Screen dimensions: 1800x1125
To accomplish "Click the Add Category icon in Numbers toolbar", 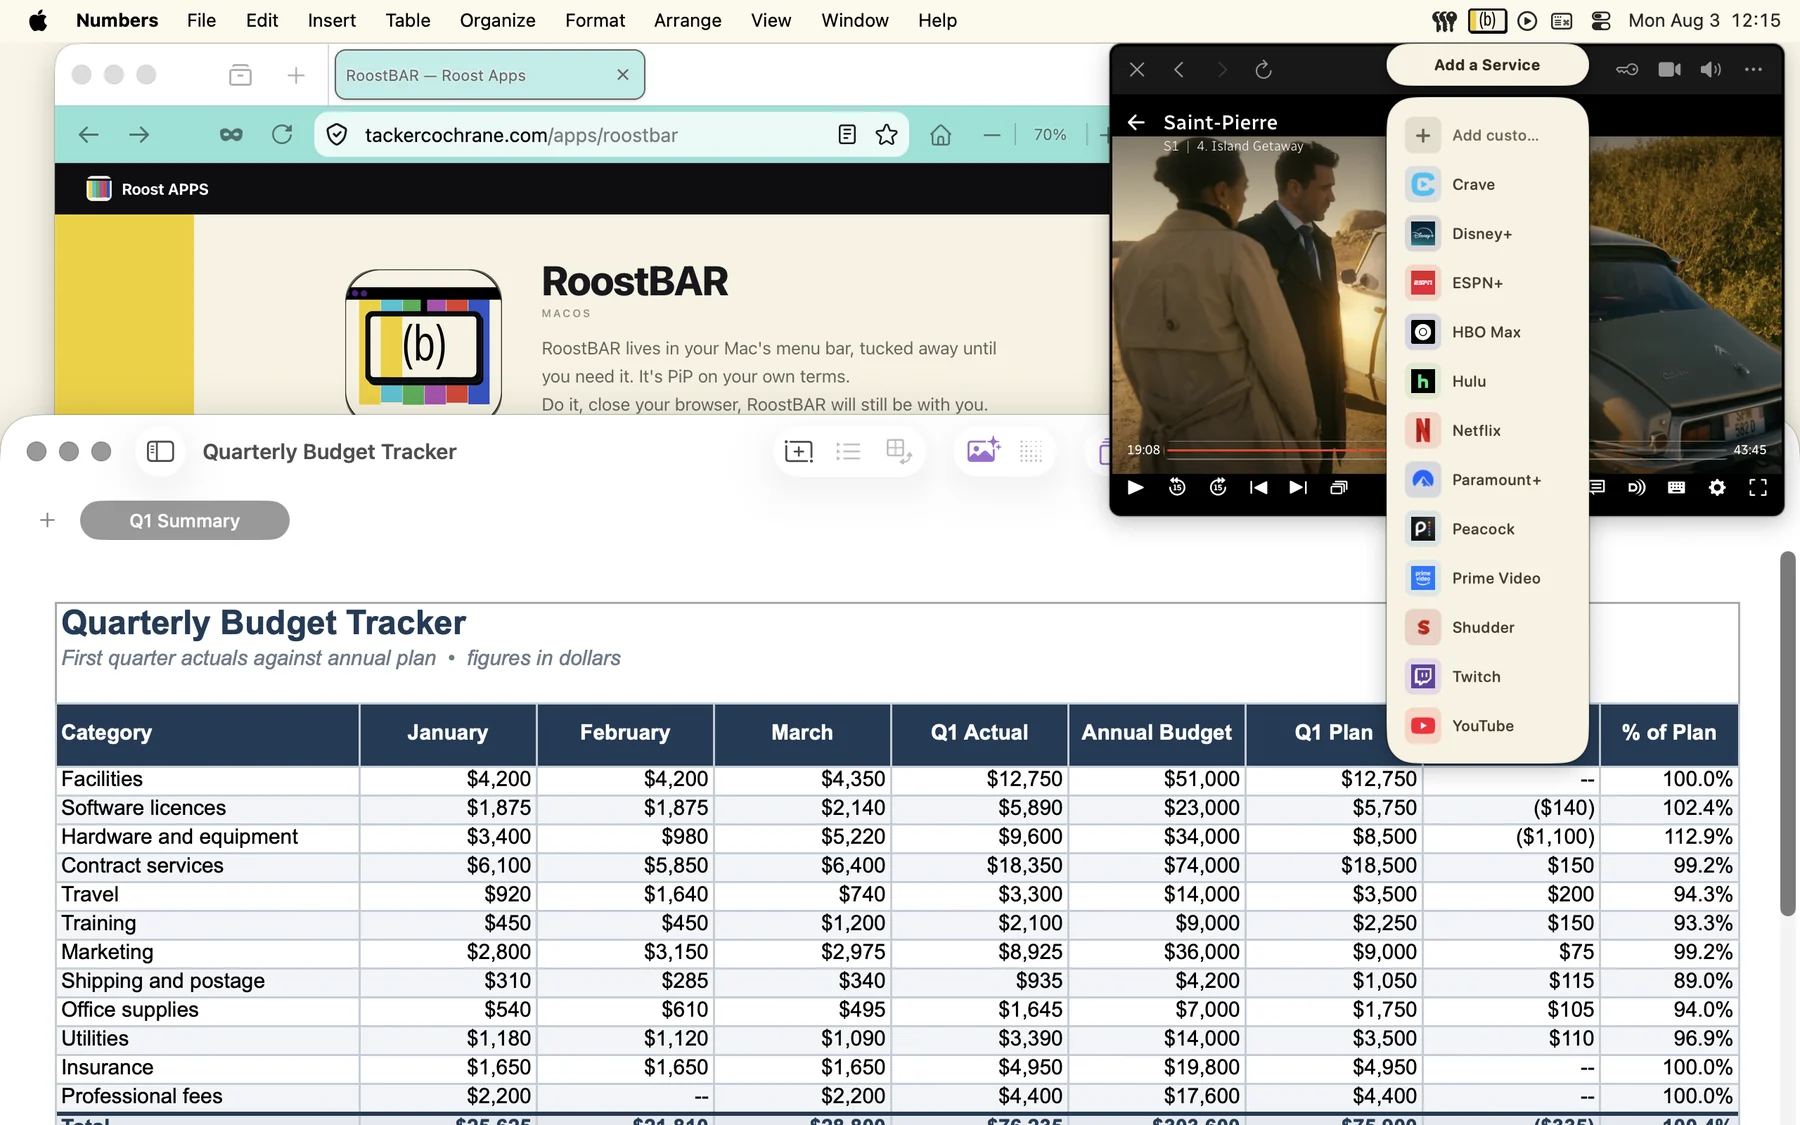I will [798, 451].
